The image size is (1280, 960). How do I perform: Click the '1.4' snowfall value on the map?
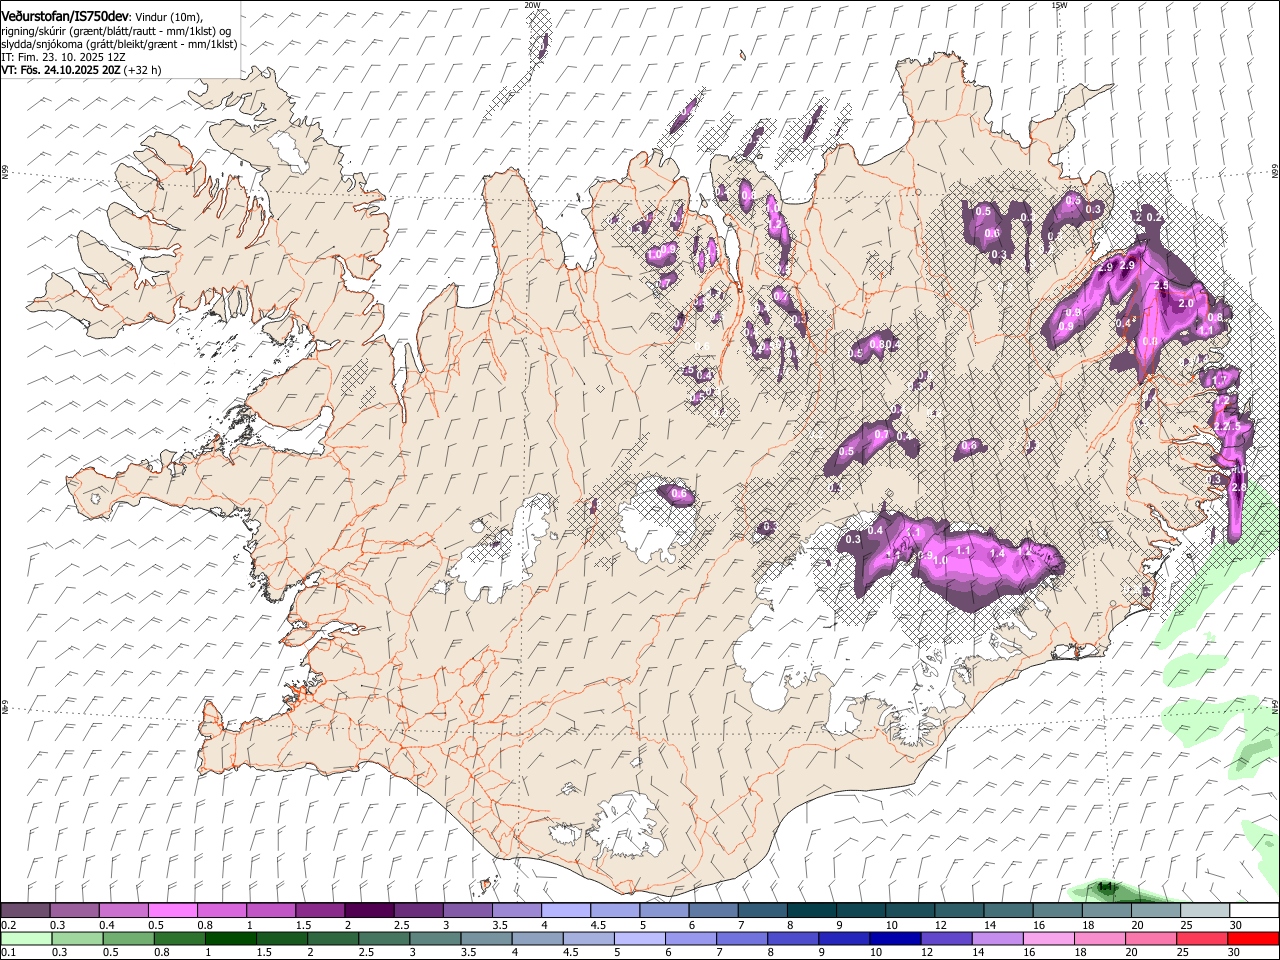pyautogui.click(x=997, y=553)
